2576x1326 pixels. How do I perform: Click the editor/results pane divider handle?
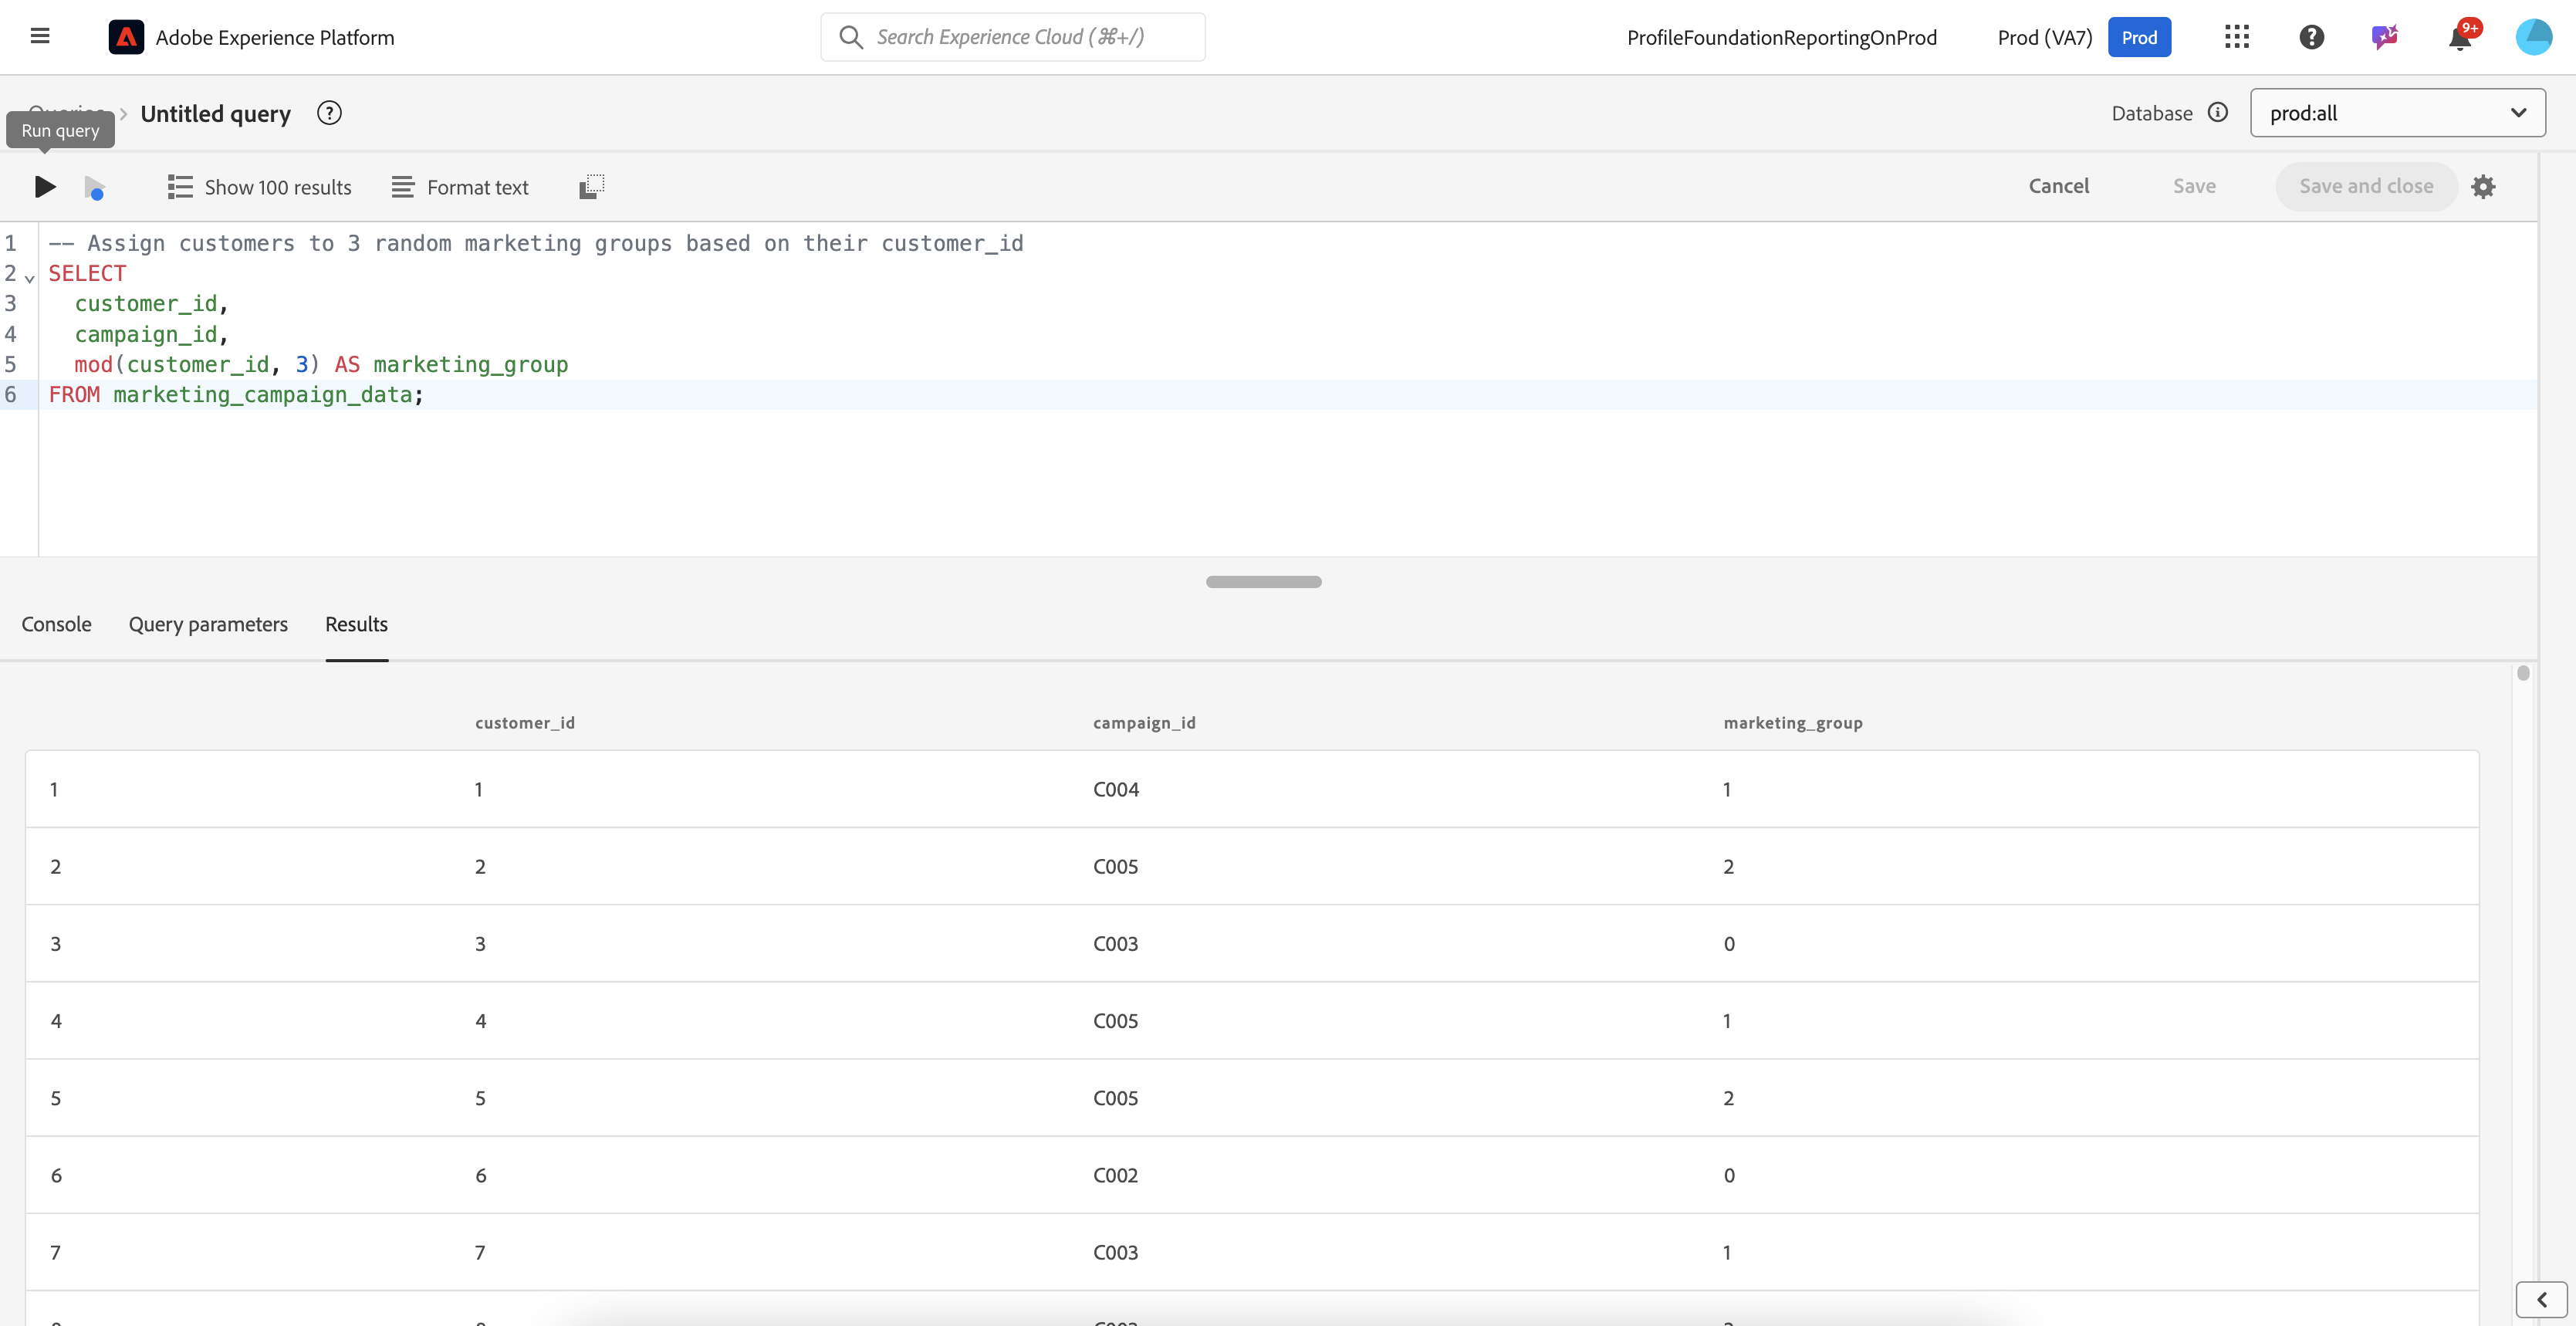click(x=1263, y=582)
